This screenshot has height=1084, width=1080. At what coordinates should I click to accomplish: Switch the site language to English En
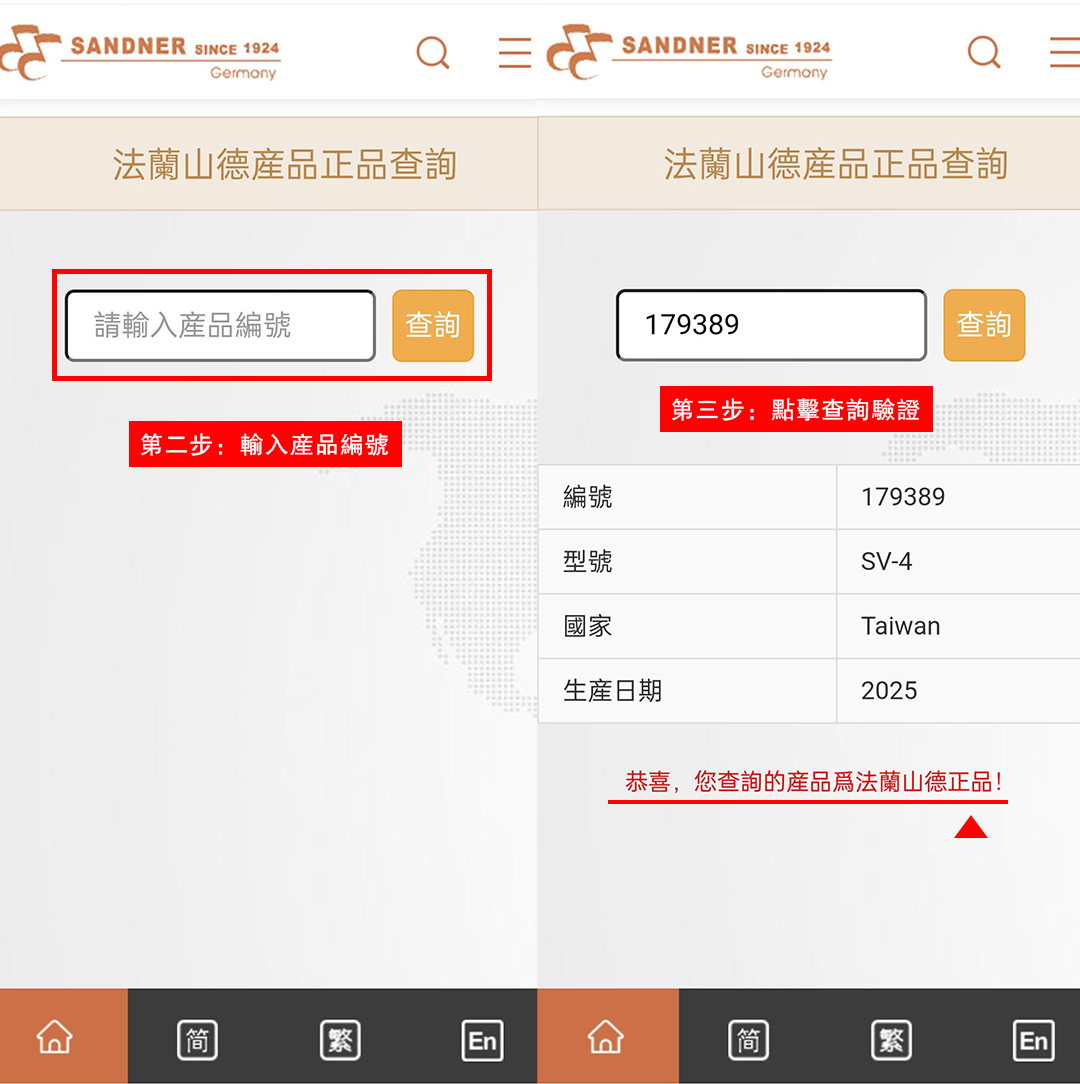(482, 1040)
